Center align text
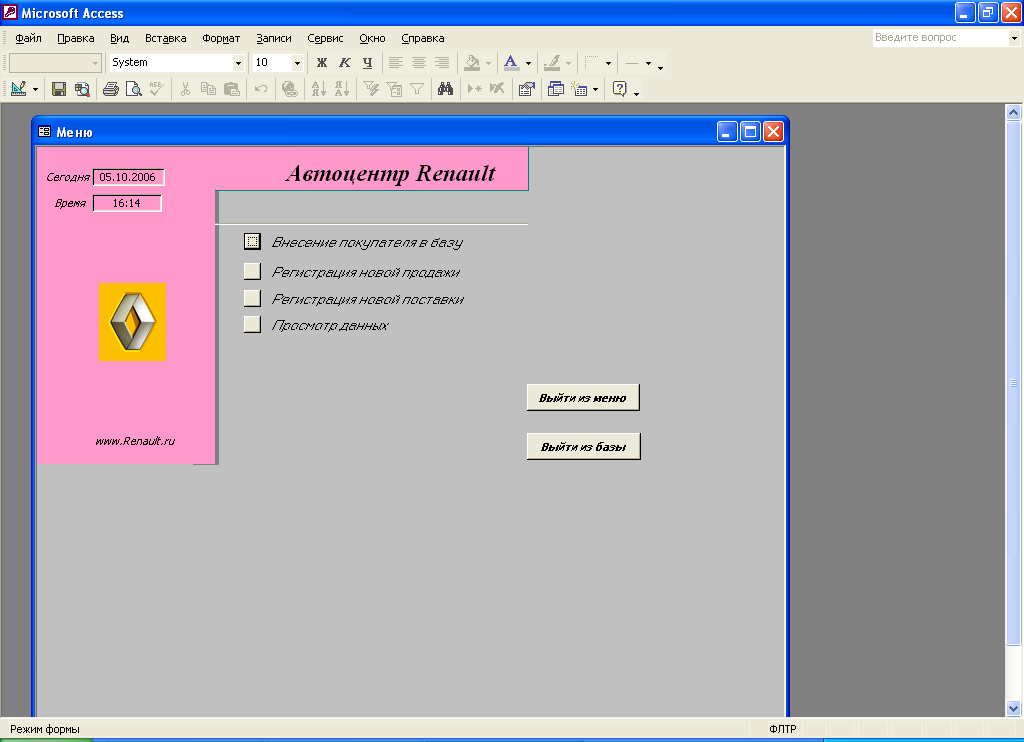Screen dimensions: 1024x742 coord(419,63)
